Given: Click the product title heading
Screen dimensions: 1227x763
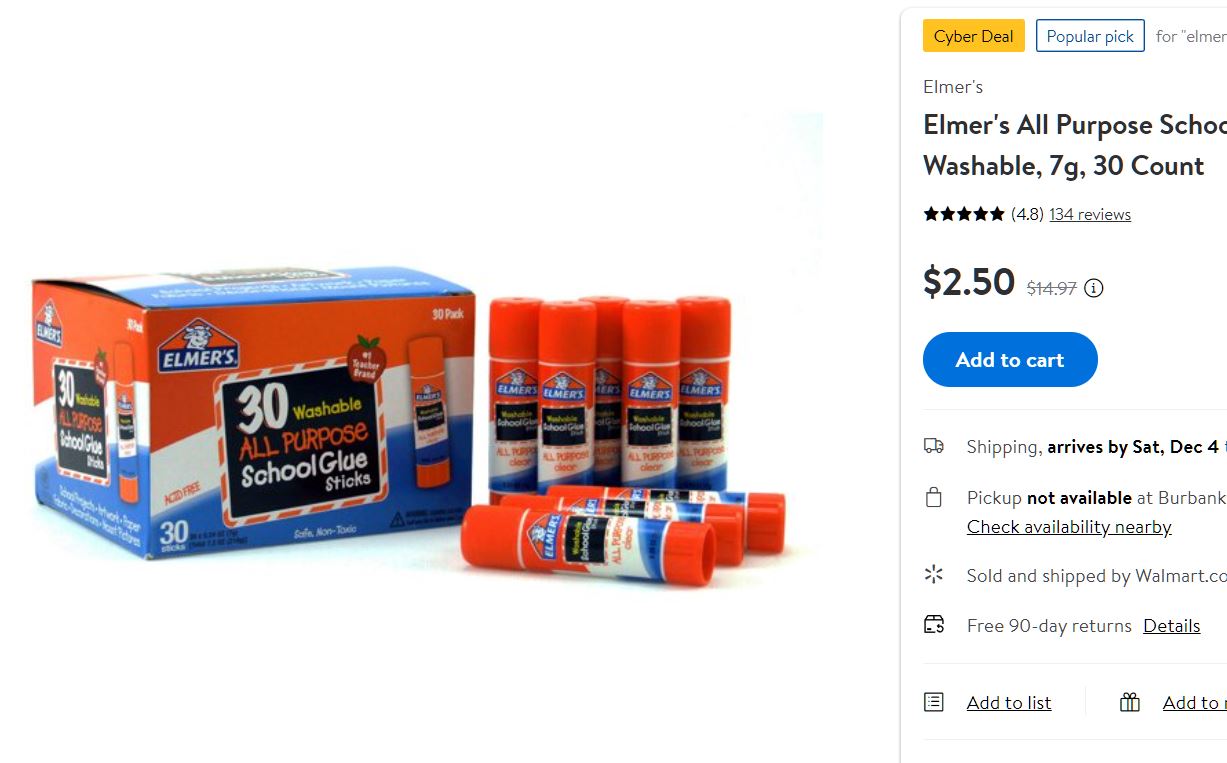Looking at the screenshot, I should pyautogui.click(x=1075, y=145).
